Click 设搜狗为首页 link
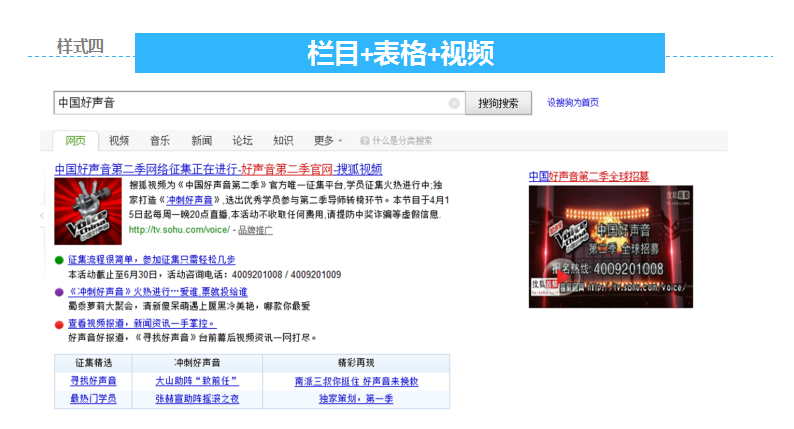794x429 pixels. [573, 103]
